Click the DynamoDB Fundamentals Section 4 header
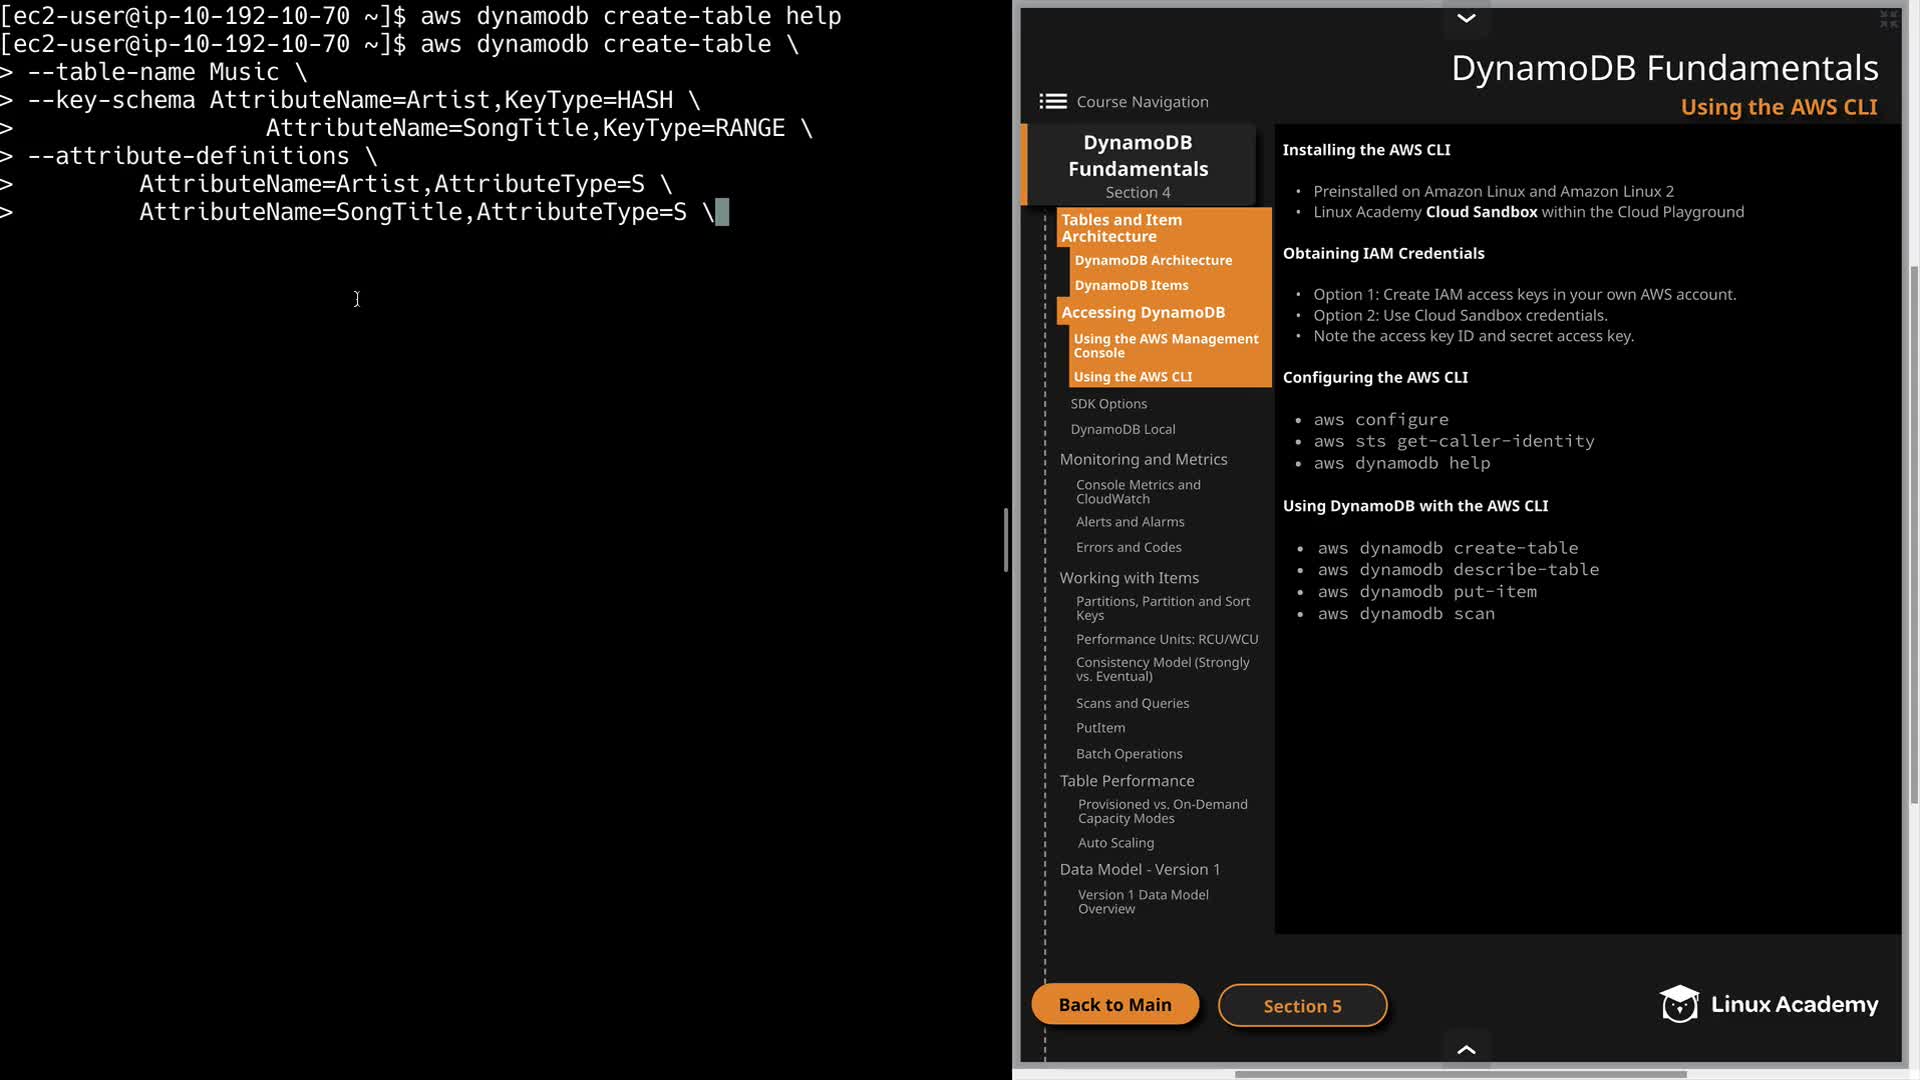This screenshot has height=1080, width=1920. [1138, 165]
